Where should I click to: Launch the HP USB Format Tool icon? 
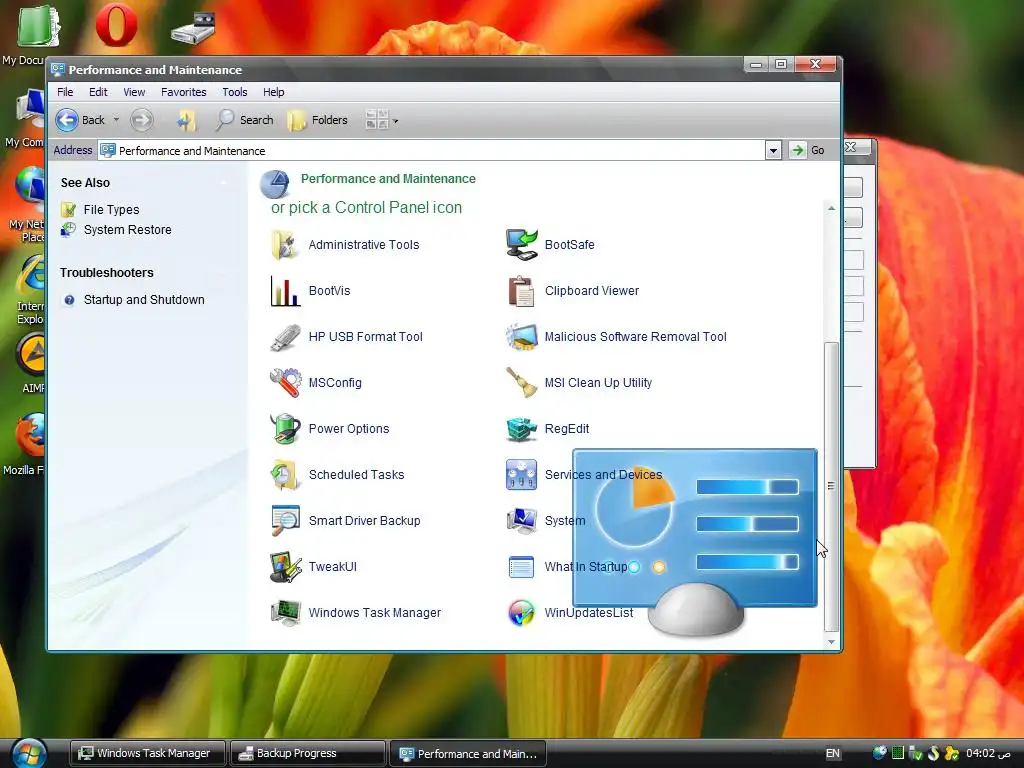point(285,337)
